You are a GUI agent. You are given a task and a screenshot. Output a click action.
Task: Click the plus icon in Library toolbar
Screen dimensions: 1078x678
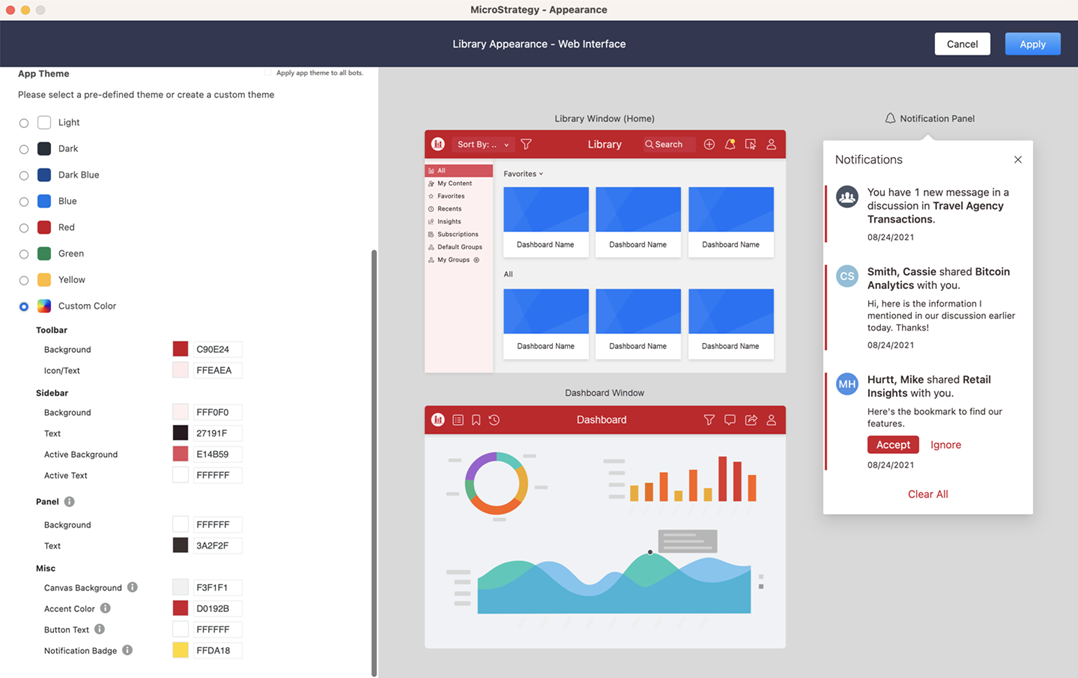pos(709,145)
